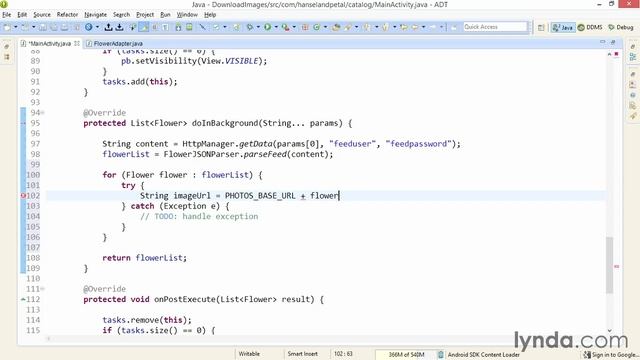Open the globe icon dropdown arrow

pos(98,27)
